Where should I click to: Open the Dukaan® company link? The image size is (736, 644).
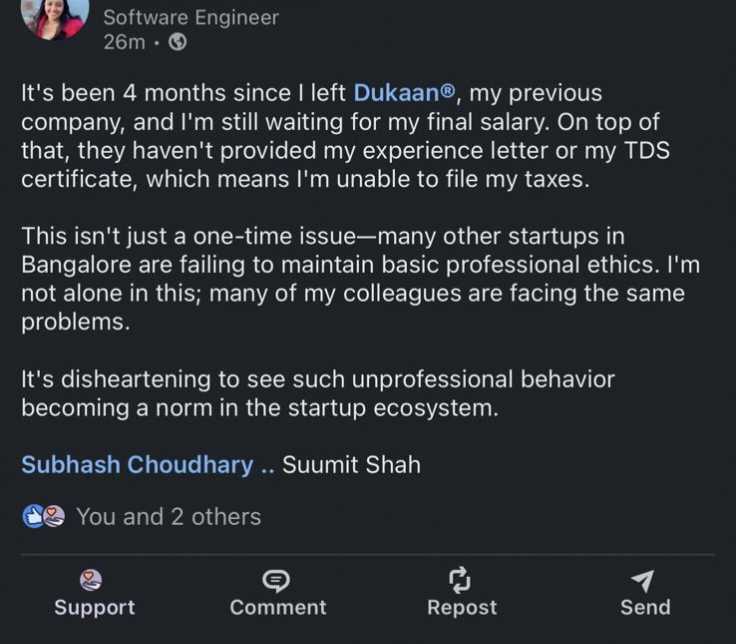pyautogui.click(x=405, y=93)
